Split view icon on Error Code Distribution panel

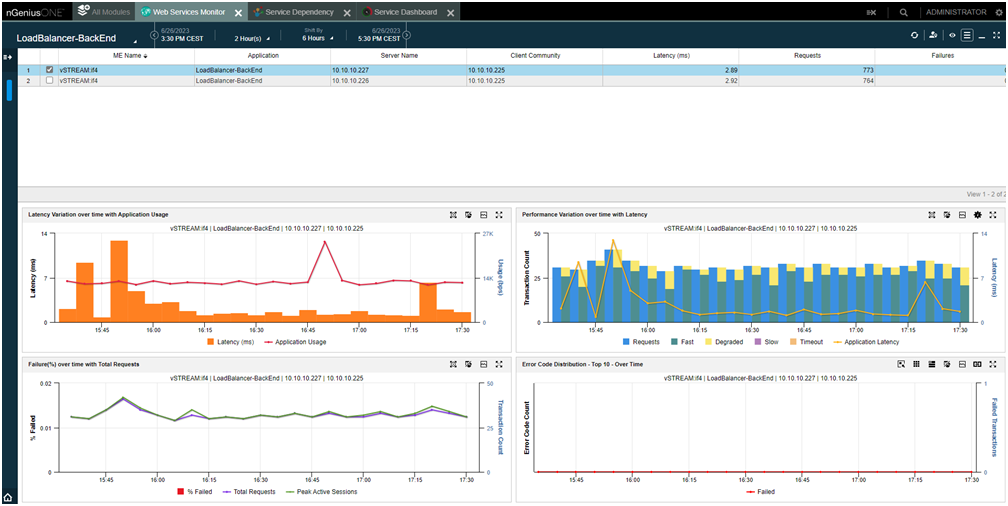coord(977,364)
